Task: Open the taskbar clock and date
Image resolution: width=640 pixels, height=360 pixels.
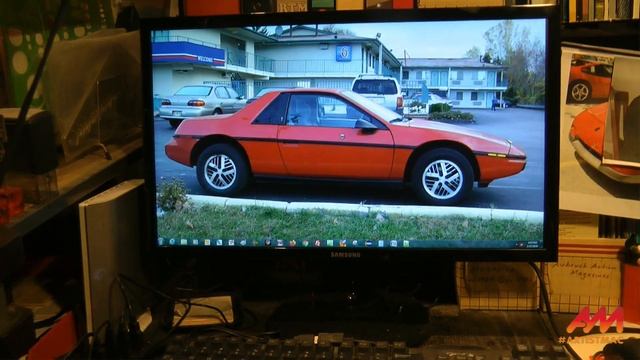Action: pyautogui.click(x=532, y=244)
